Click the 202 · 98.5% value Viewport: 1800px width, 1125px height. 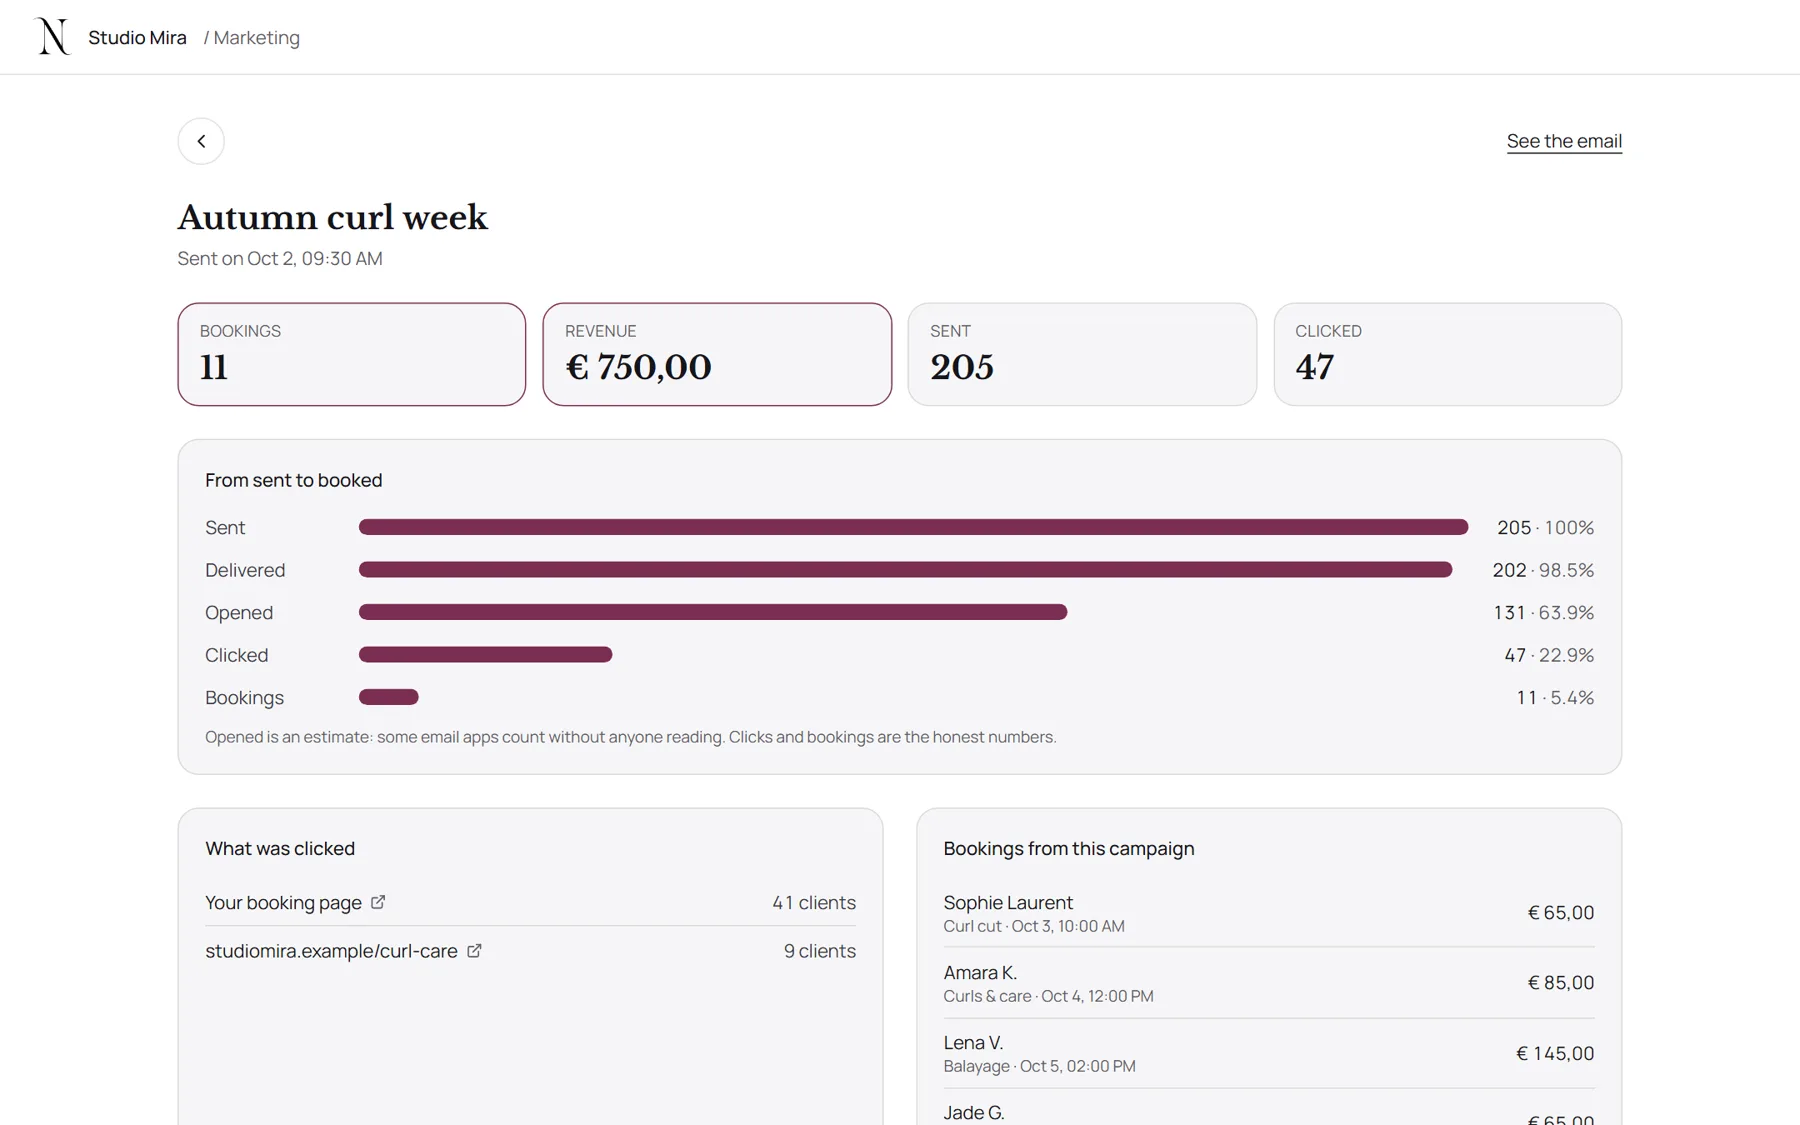point(1543,570)
